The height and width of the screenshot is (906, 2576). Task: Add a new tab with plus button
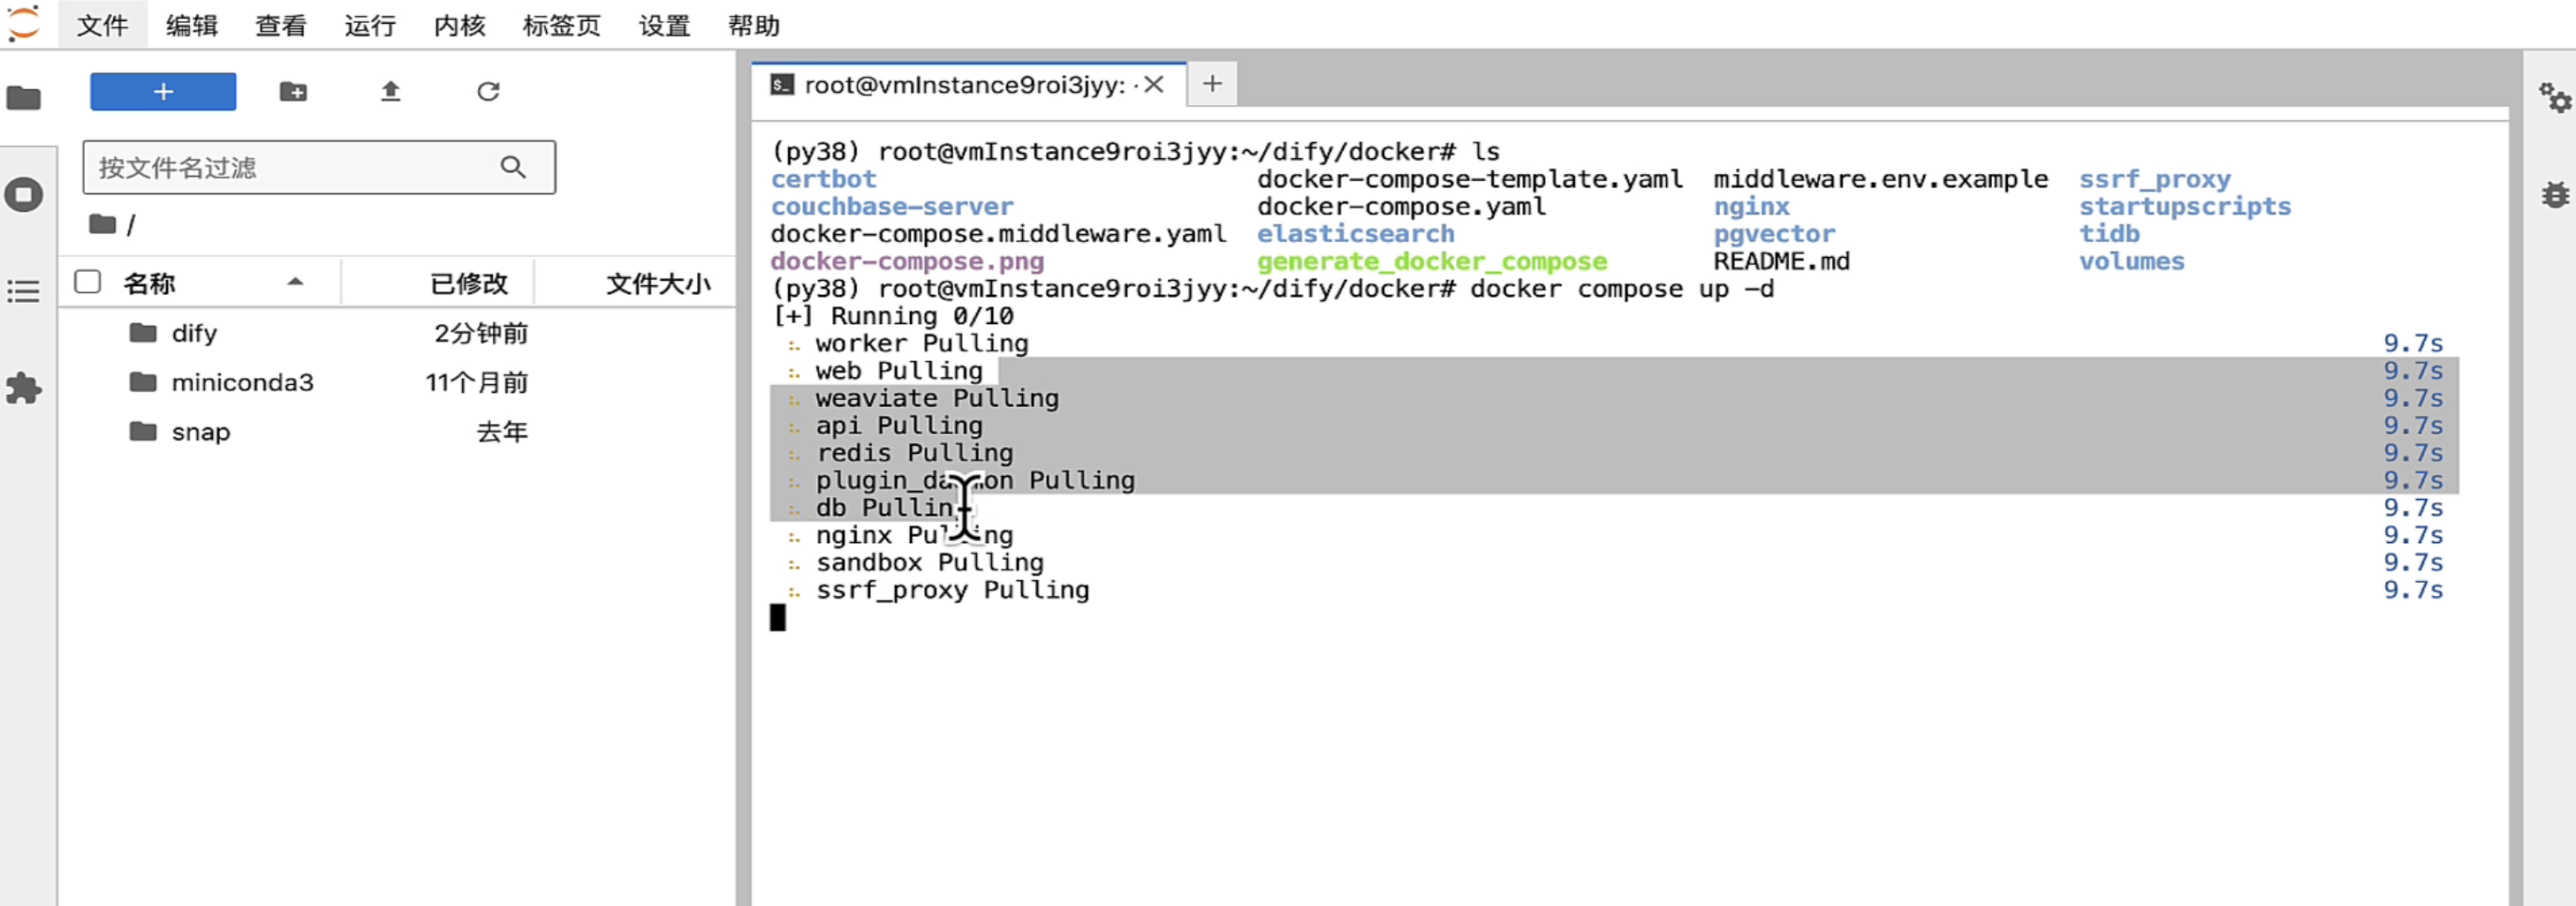click(1212, 84)
